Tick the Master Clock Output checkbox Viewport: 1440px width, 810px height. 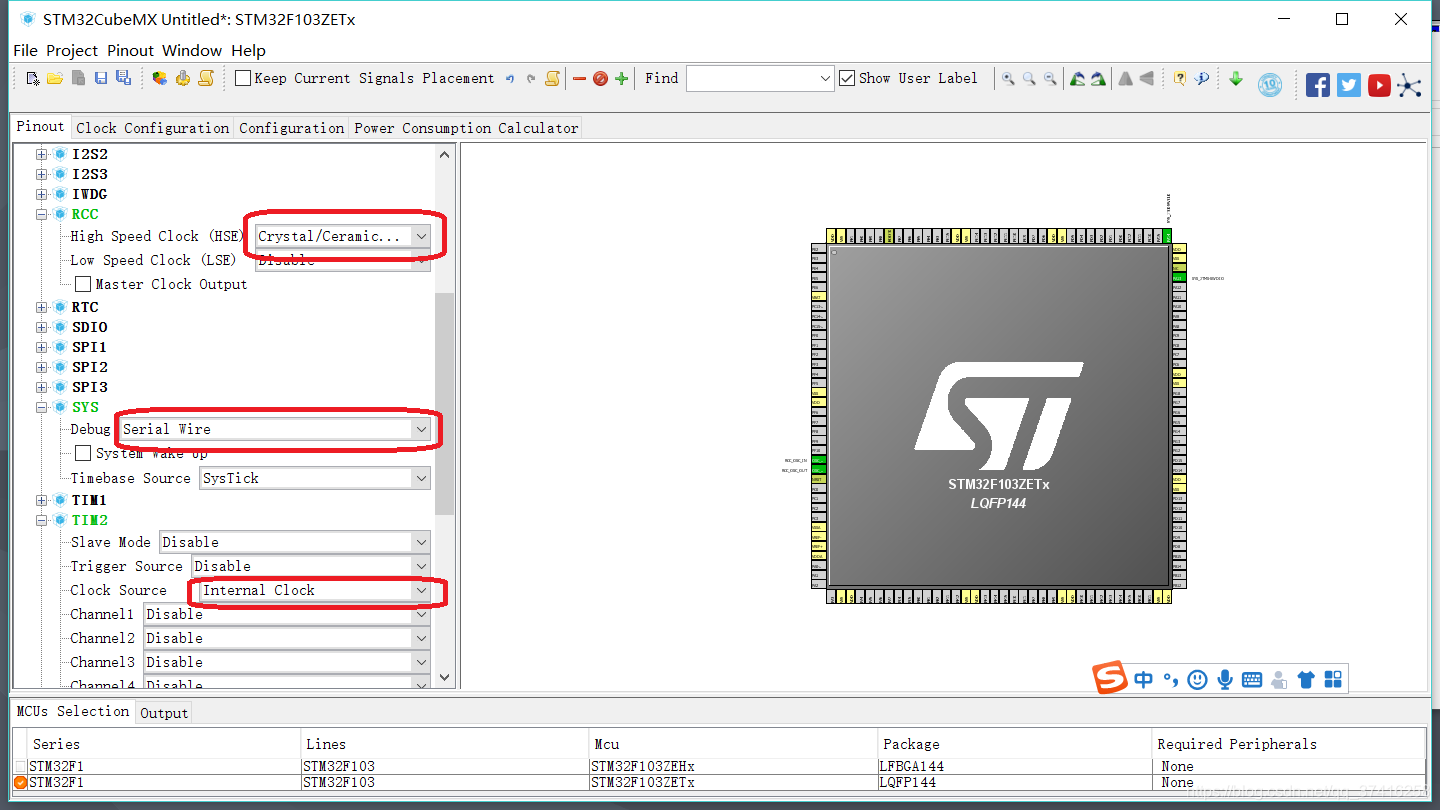click(83, 284)
